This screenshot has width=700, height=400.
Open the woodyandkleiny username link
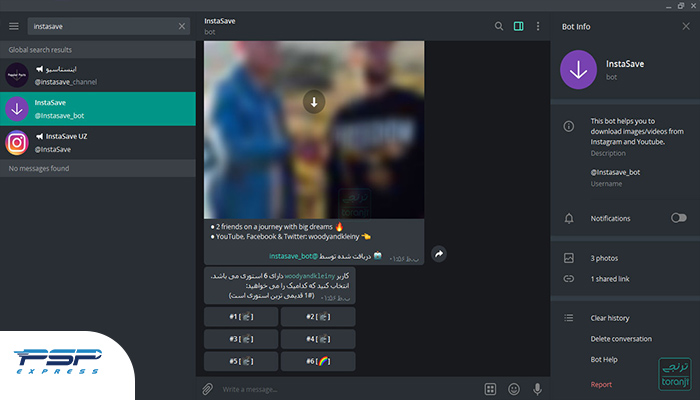tap(309, 276)
